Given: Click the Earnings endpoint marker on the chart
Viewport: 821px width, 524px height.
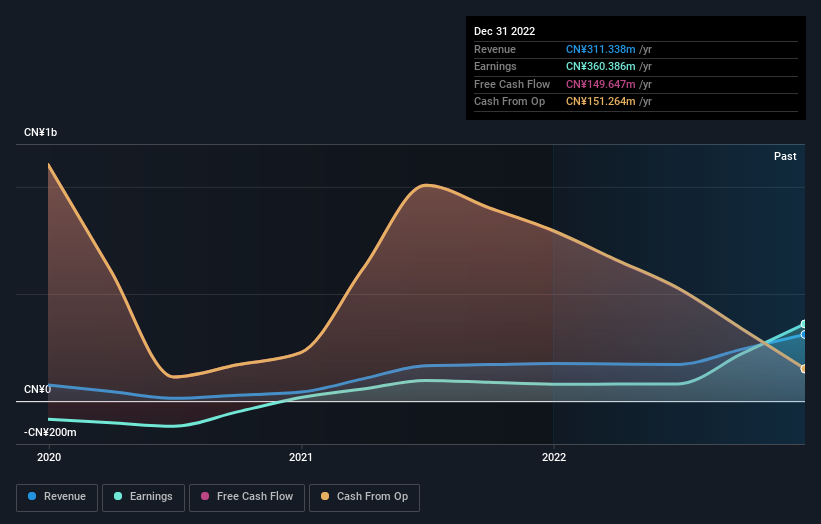Looking at the screenshot, I should pos(804,324).
